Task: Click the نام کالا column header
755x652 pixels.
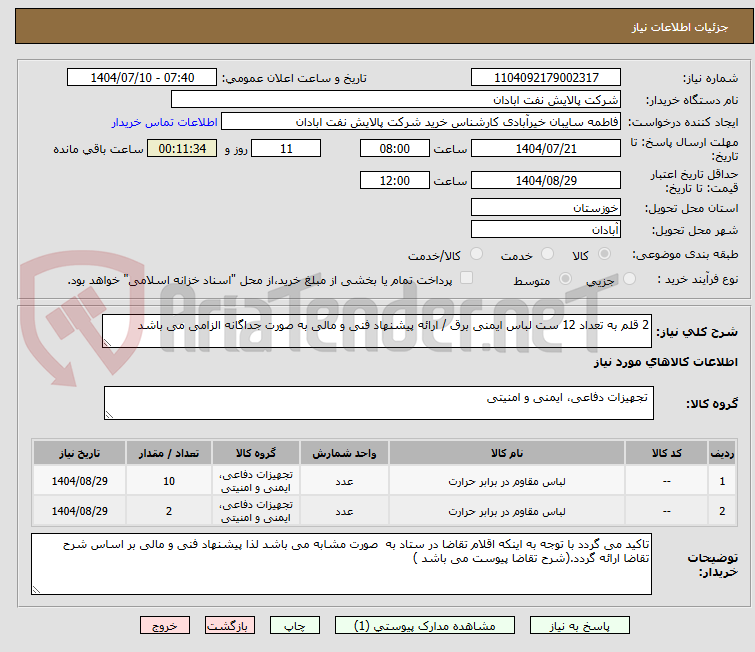Action: [507, 453]
